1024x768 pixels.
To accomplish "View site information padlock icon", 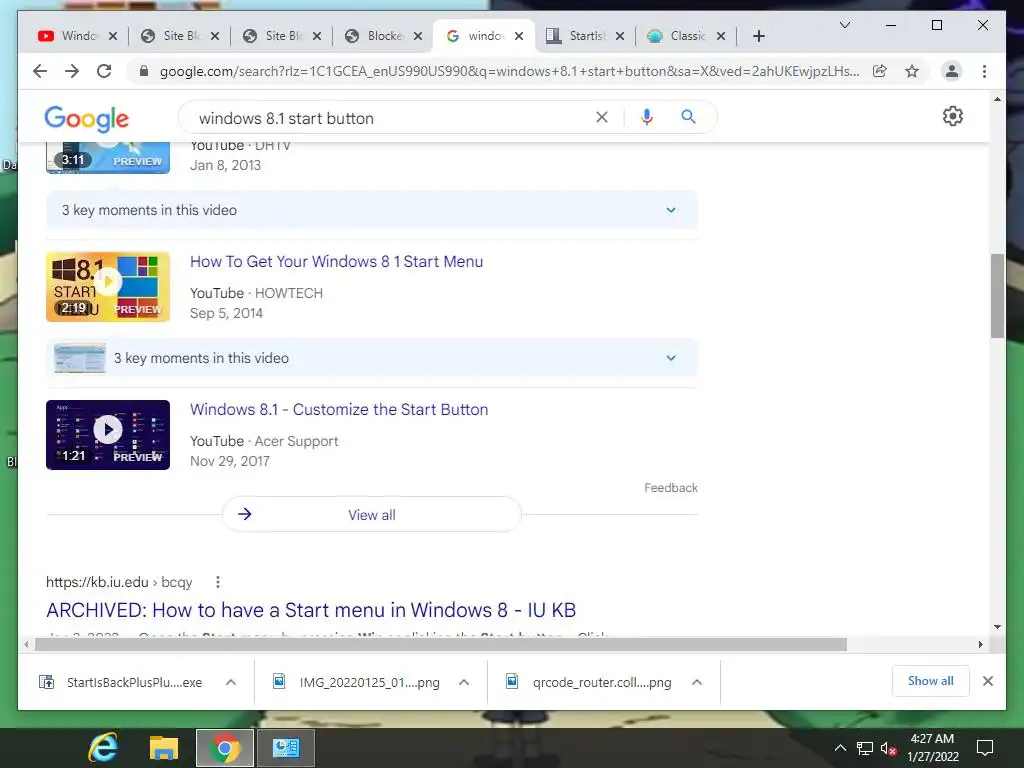I will [144, 71].
